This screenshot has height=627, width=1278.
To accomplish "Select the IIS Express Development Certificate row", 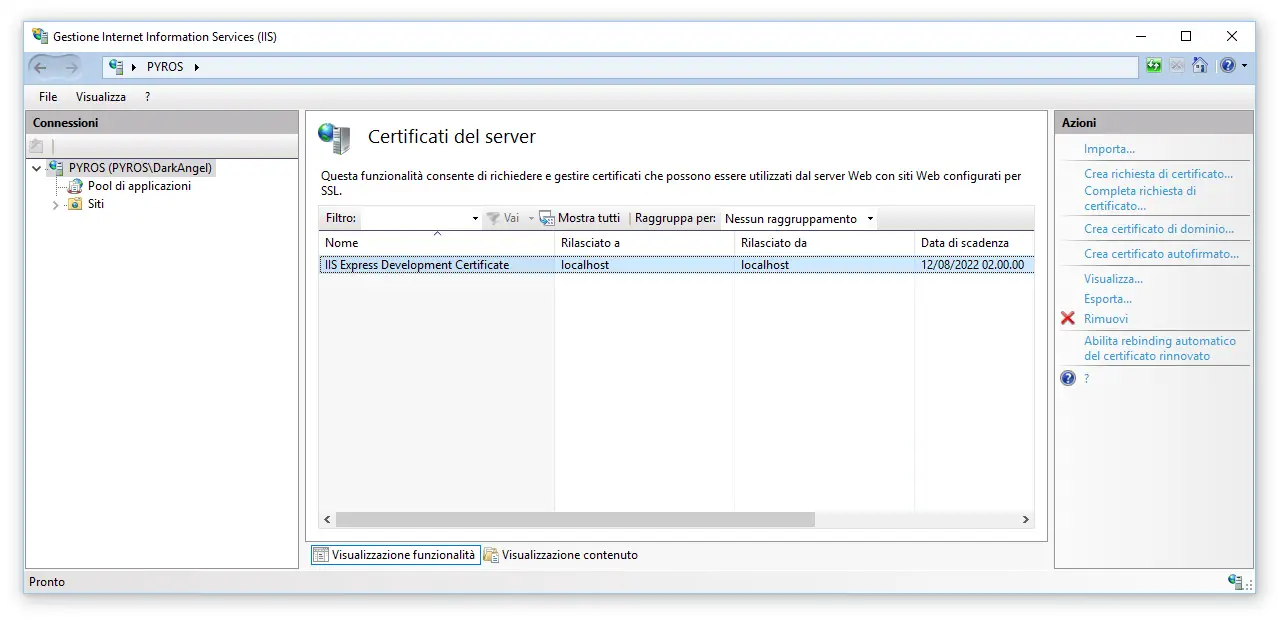I will pyautogui.click(x=677, y=265).
